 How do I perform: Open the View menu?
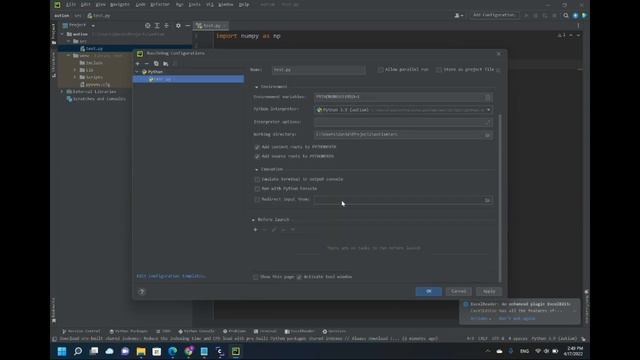[100, 4]
